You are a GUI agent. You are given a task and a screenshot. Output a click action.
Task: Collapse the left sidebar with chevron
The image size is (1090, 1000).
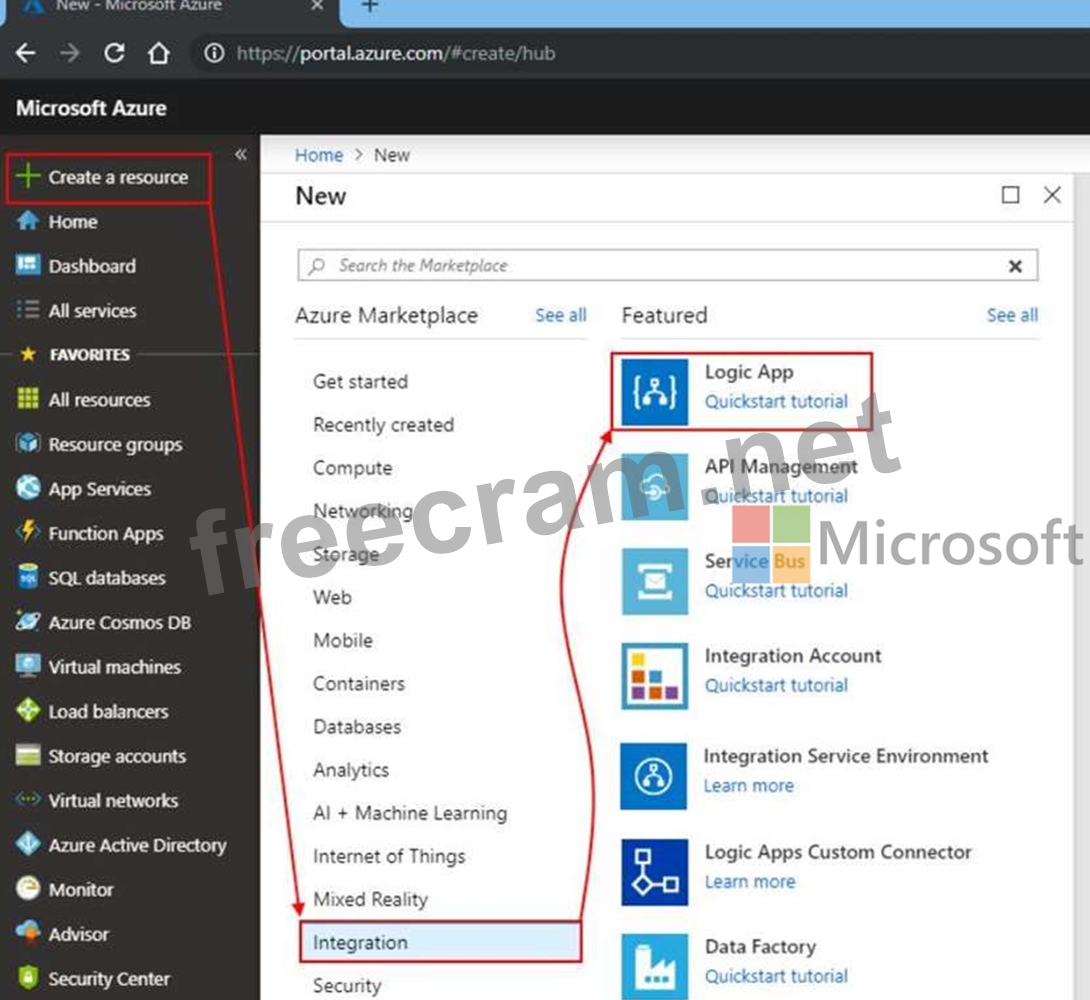click(x=240, y=154)
